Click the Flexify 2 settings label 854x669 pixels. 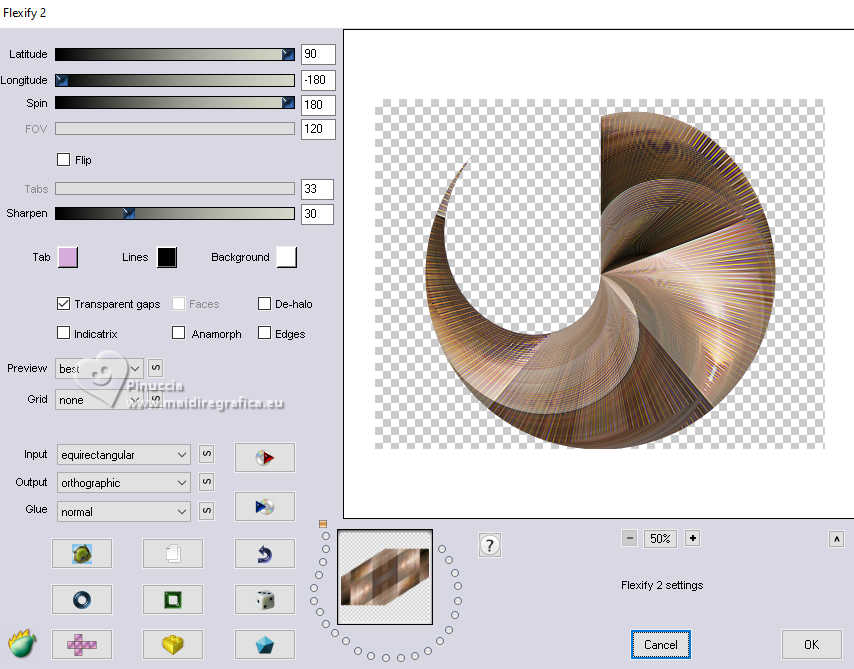tap(662, 585)
